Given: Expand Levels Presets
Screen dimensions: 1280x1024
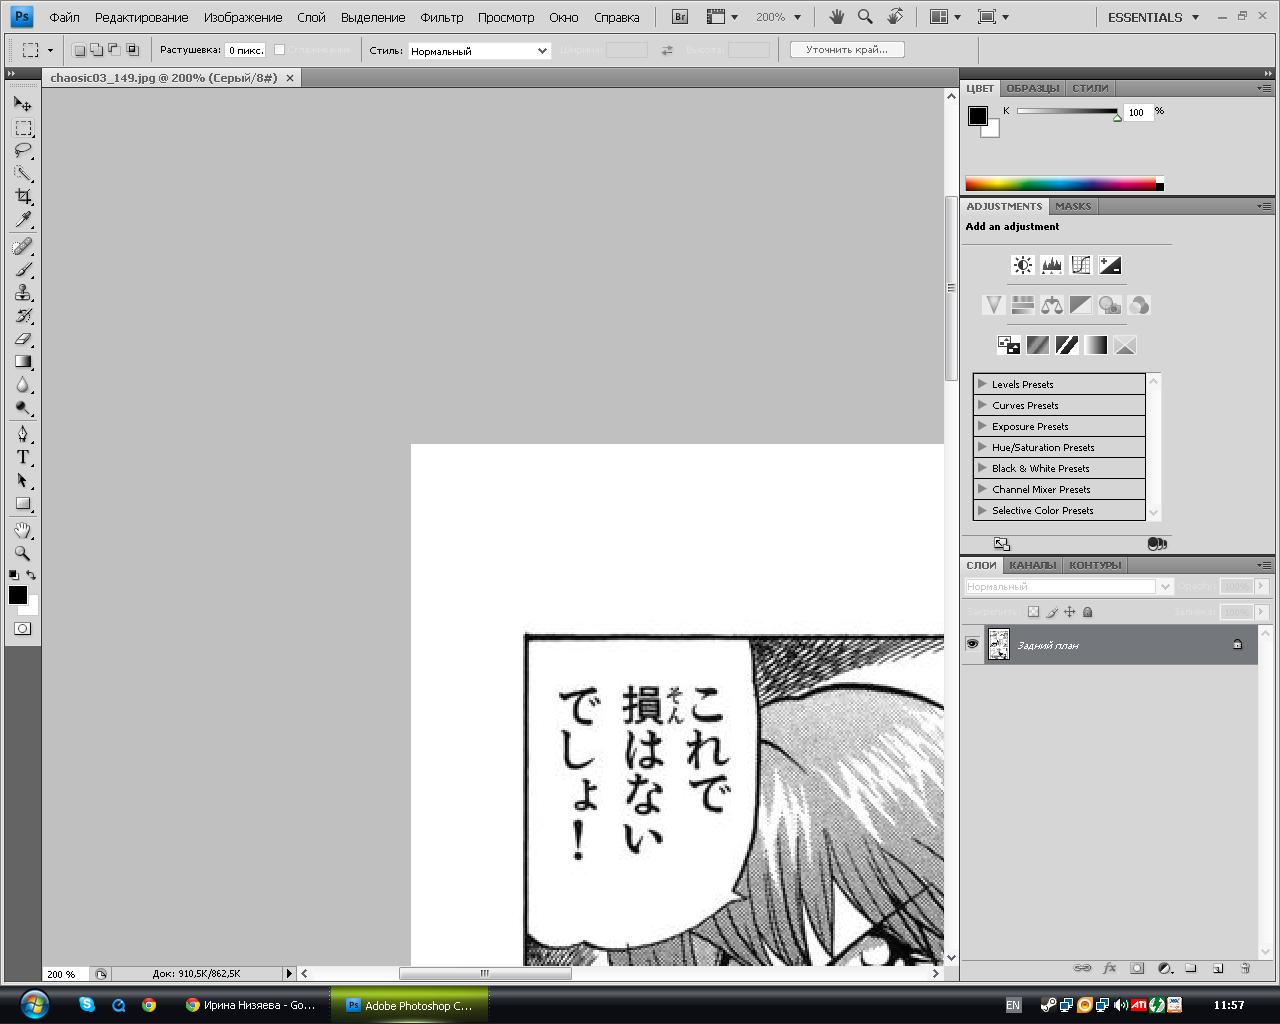Looking at the screenshot, I should click(x=982, y=384).
